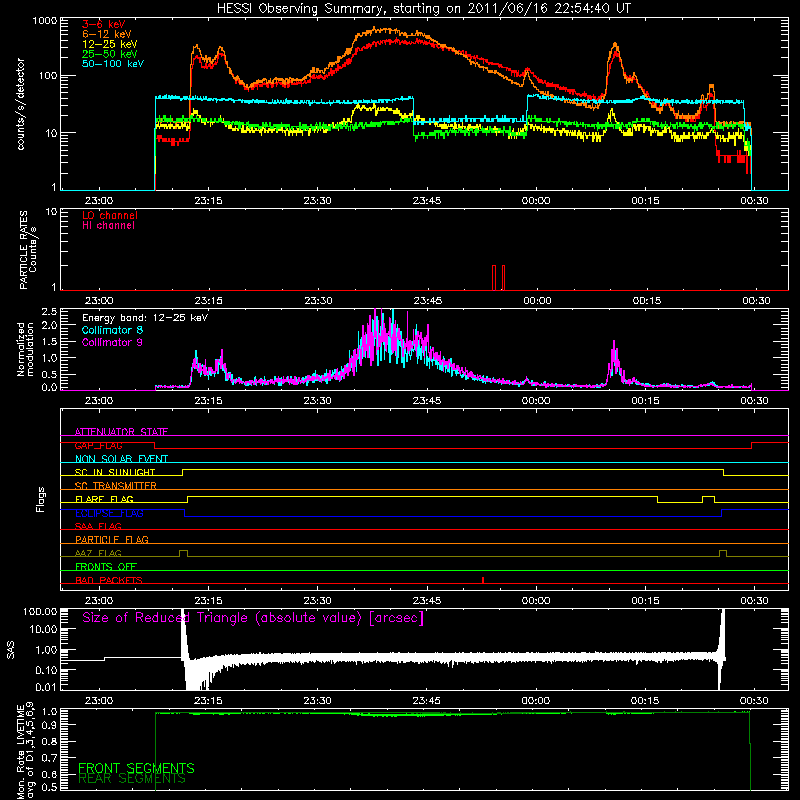Click the ATTENUATOR_STATE flag label
The width and height of the screenshot is (800, 800).
point(121,432)
